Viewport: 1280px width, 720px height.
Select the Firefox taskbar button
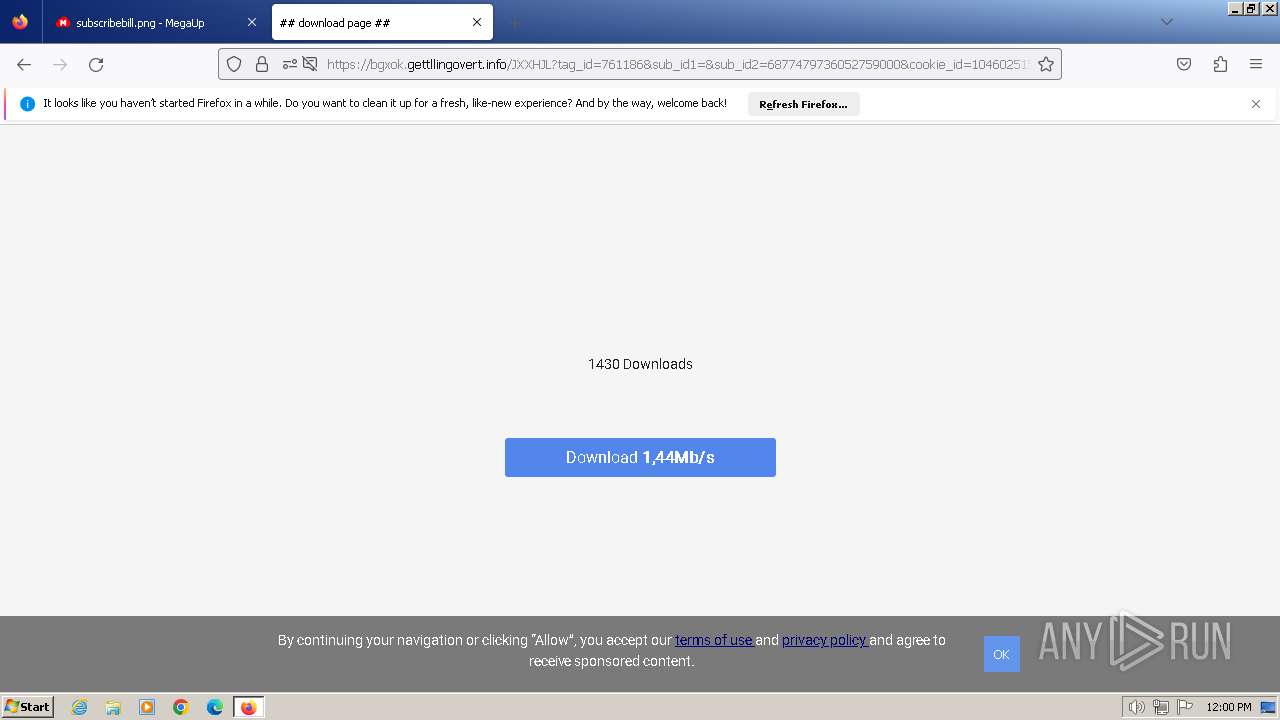[248, 707]
